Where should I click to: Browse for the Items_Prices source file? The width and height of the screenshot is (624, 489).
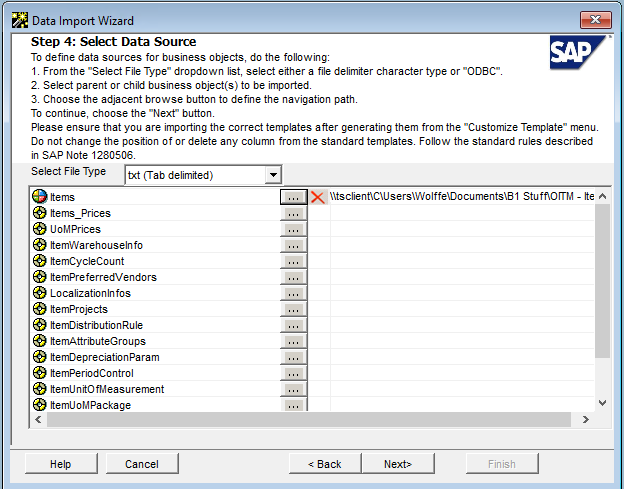(293, 214)
